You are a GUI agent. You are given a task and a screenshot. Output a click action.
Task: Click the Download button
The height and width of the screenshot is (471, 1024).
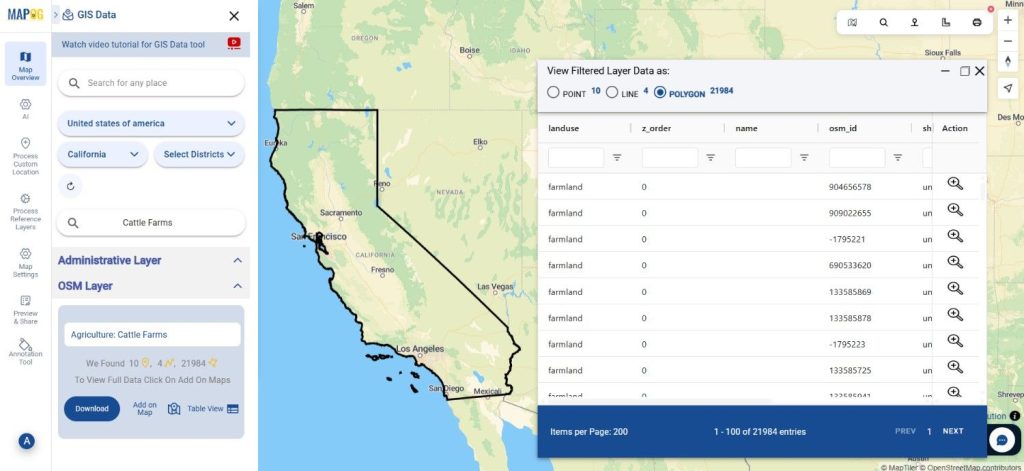(x=92, y=409)
